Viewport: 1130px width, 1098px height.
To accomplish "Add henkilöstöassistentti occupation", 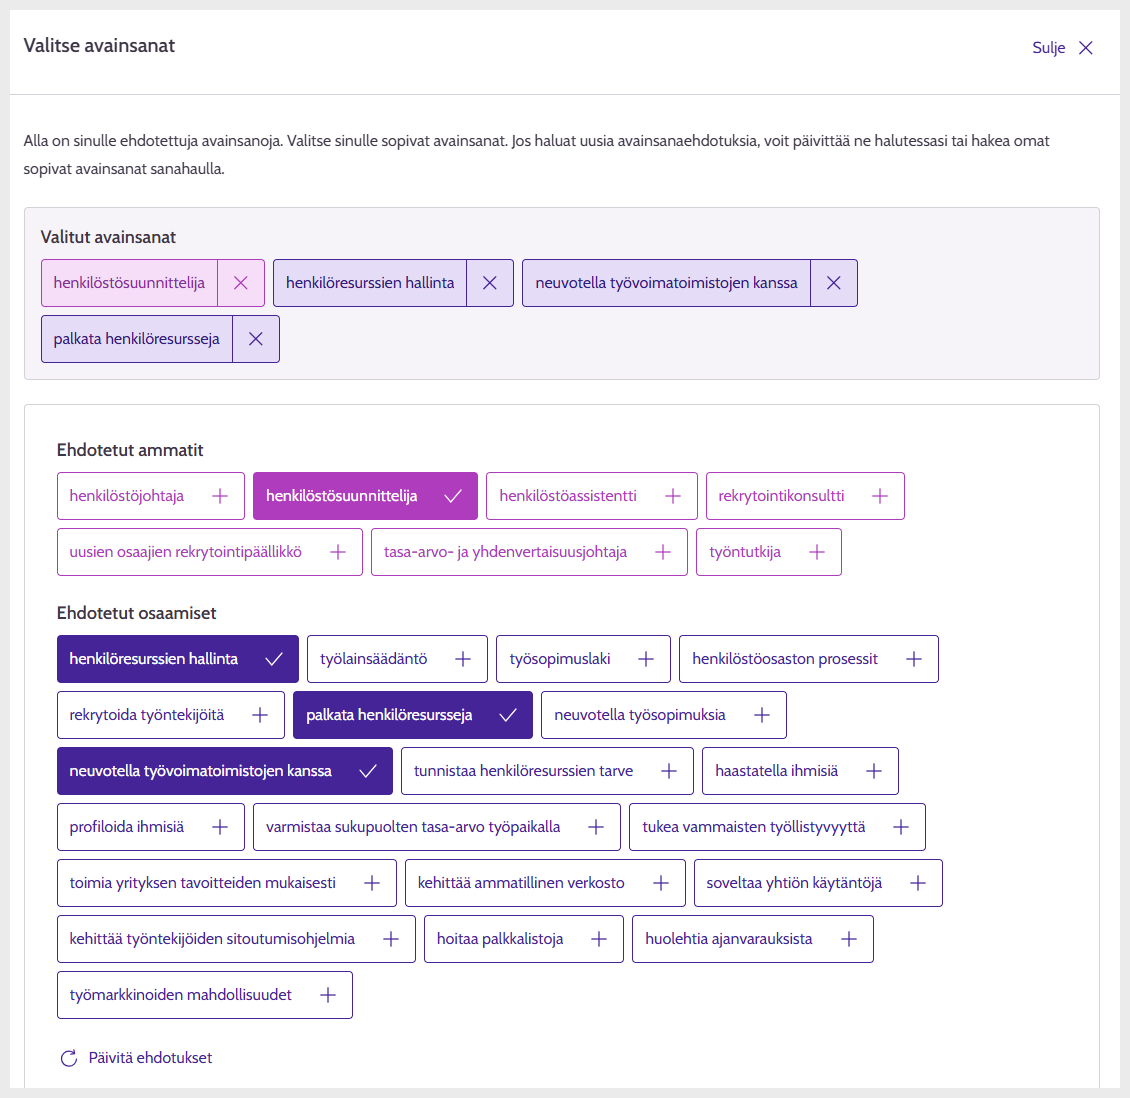I will pyautogui.click(x=592, y=496).
